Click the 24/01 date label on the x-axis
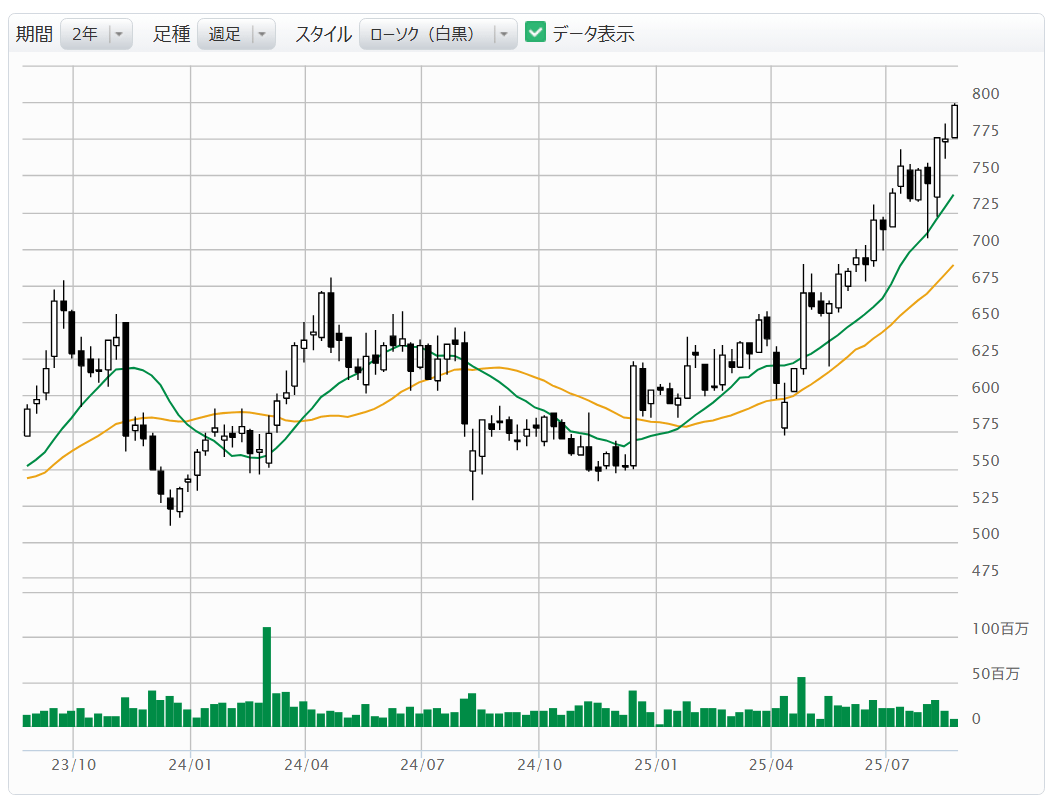Viewport: 1059px width, 805px height. [x=190, y=765]
